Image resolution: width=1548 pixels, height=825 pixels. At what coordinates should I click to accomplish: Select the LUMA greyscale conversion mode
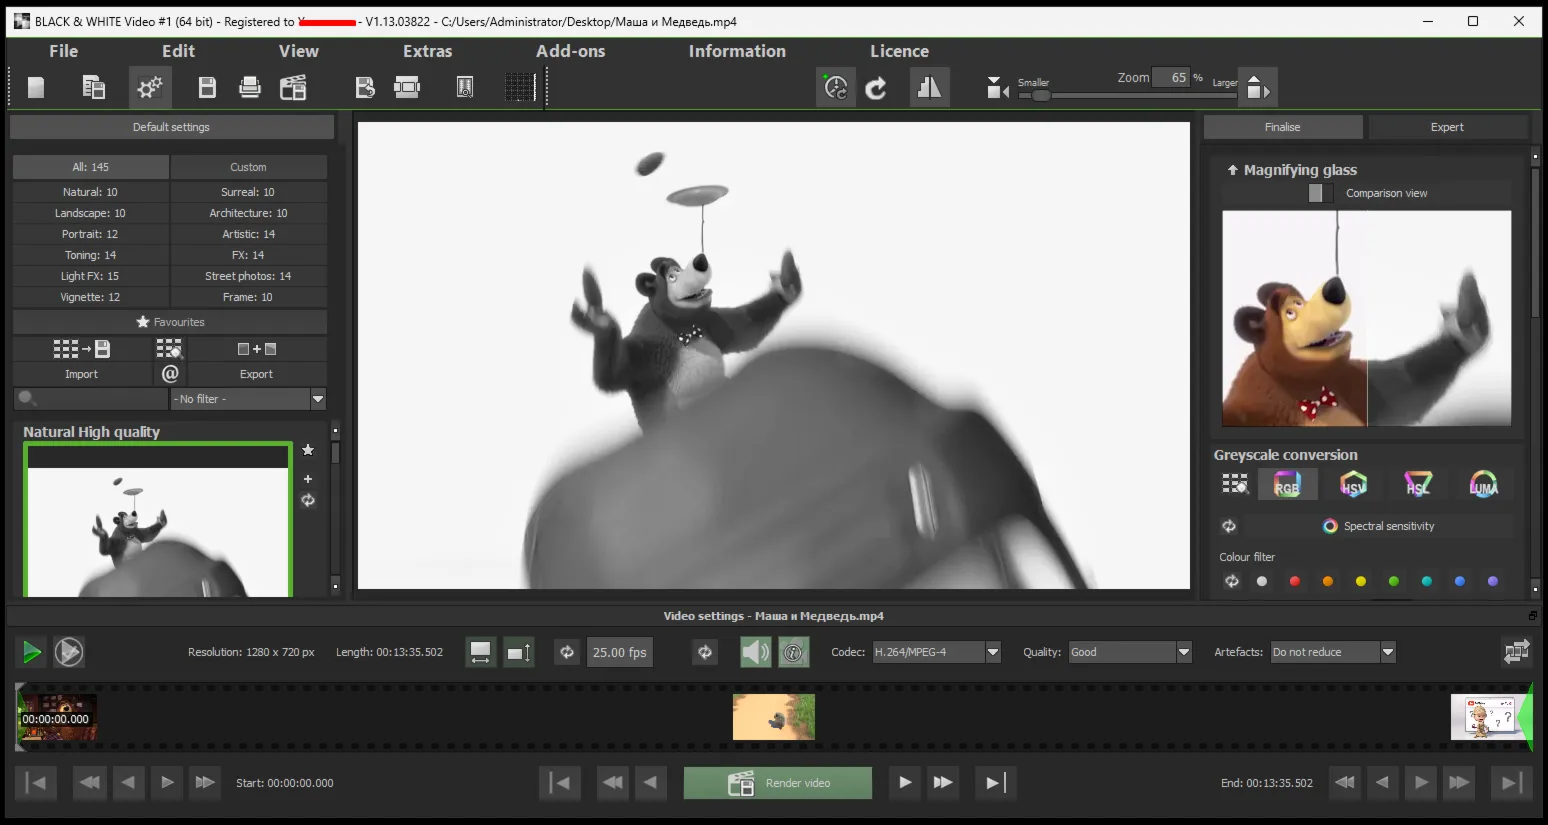click(x=1484, y=485)
